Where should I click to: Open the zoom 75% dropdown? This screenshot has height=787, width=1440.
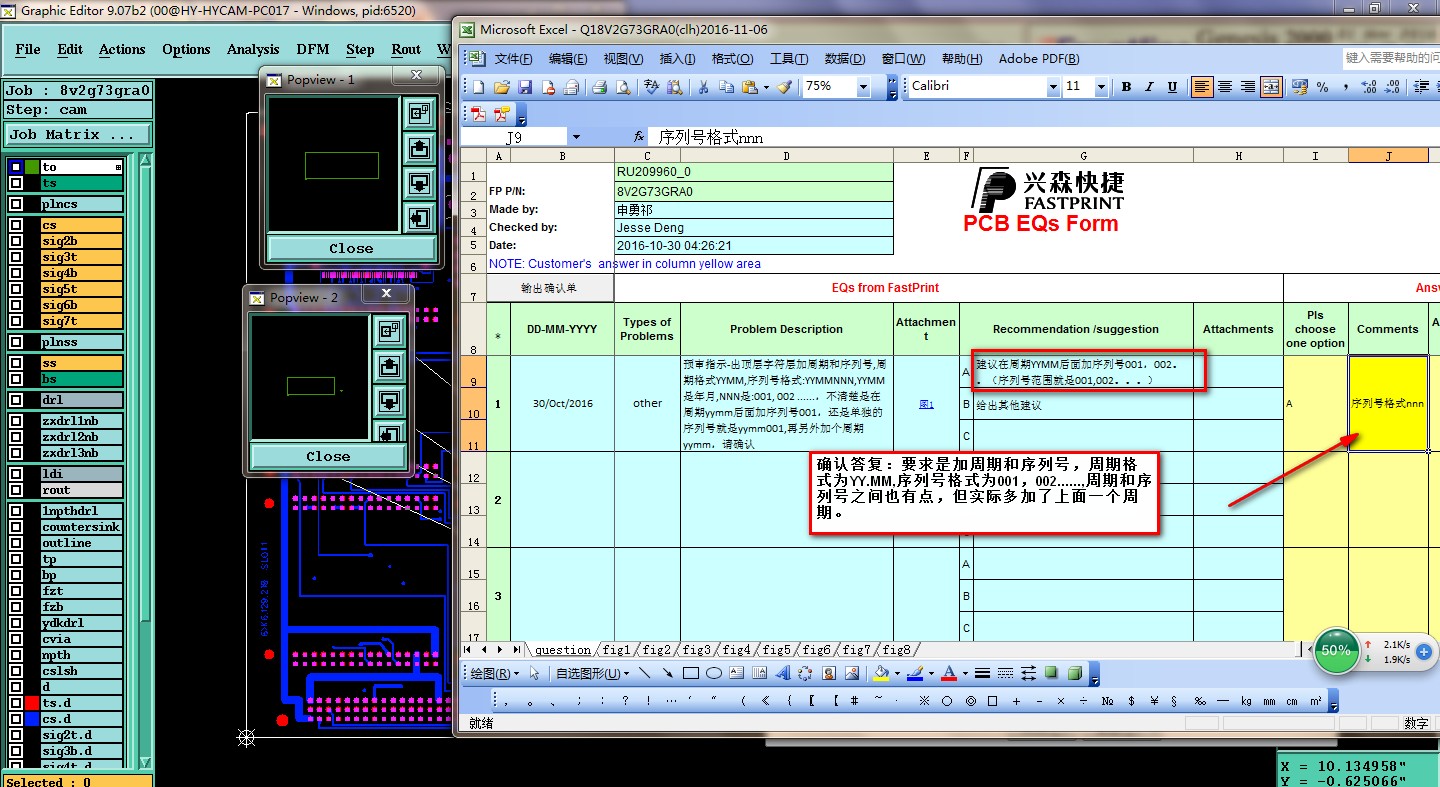click(x=863, y=87)
